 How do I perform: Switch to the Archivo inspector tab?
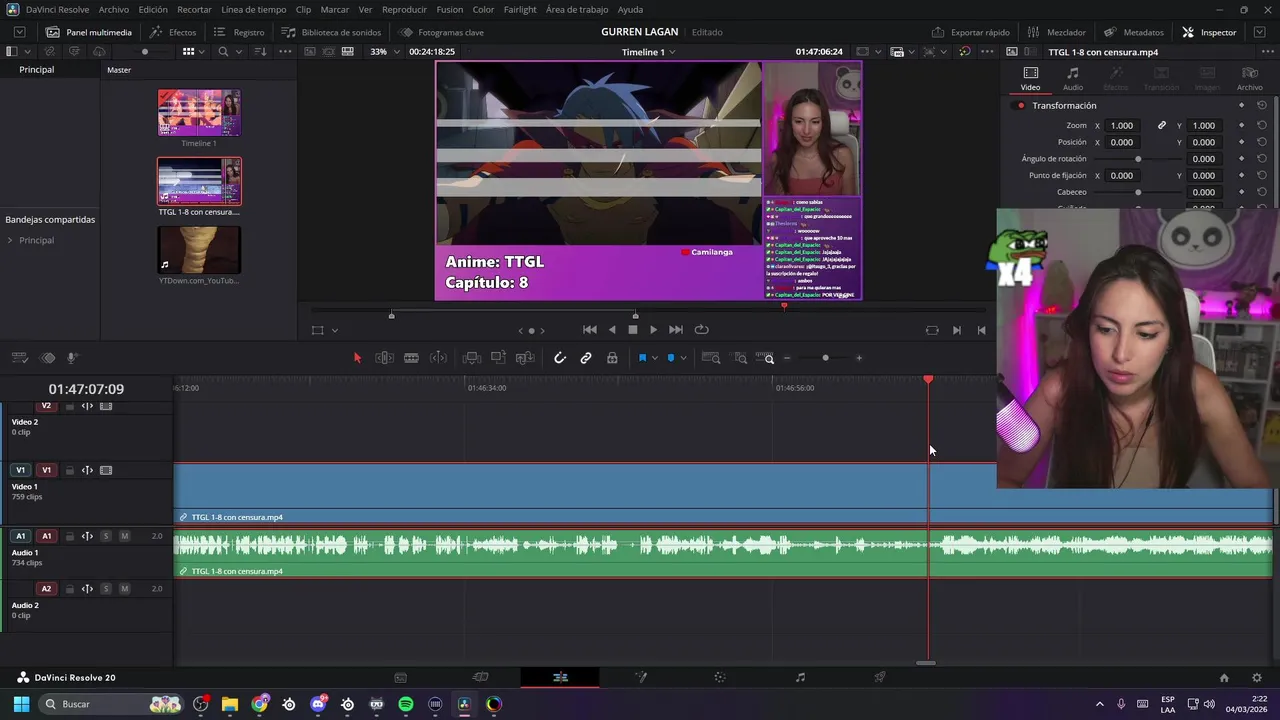1250,79
